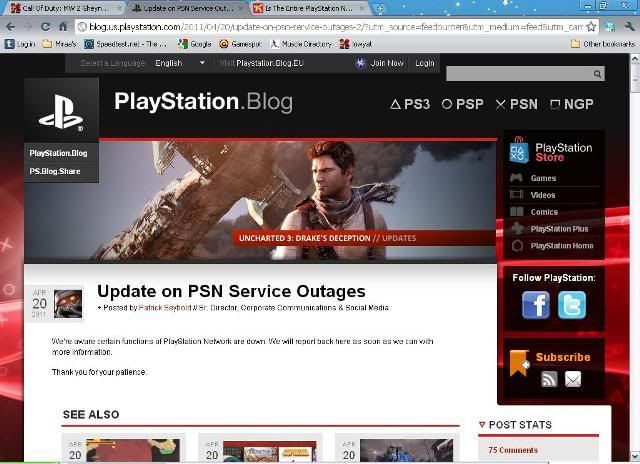This screenshot has height=464, width=640.
Task: Click the PlayStation Store bag icon
Action: click(x=517, y=151)
